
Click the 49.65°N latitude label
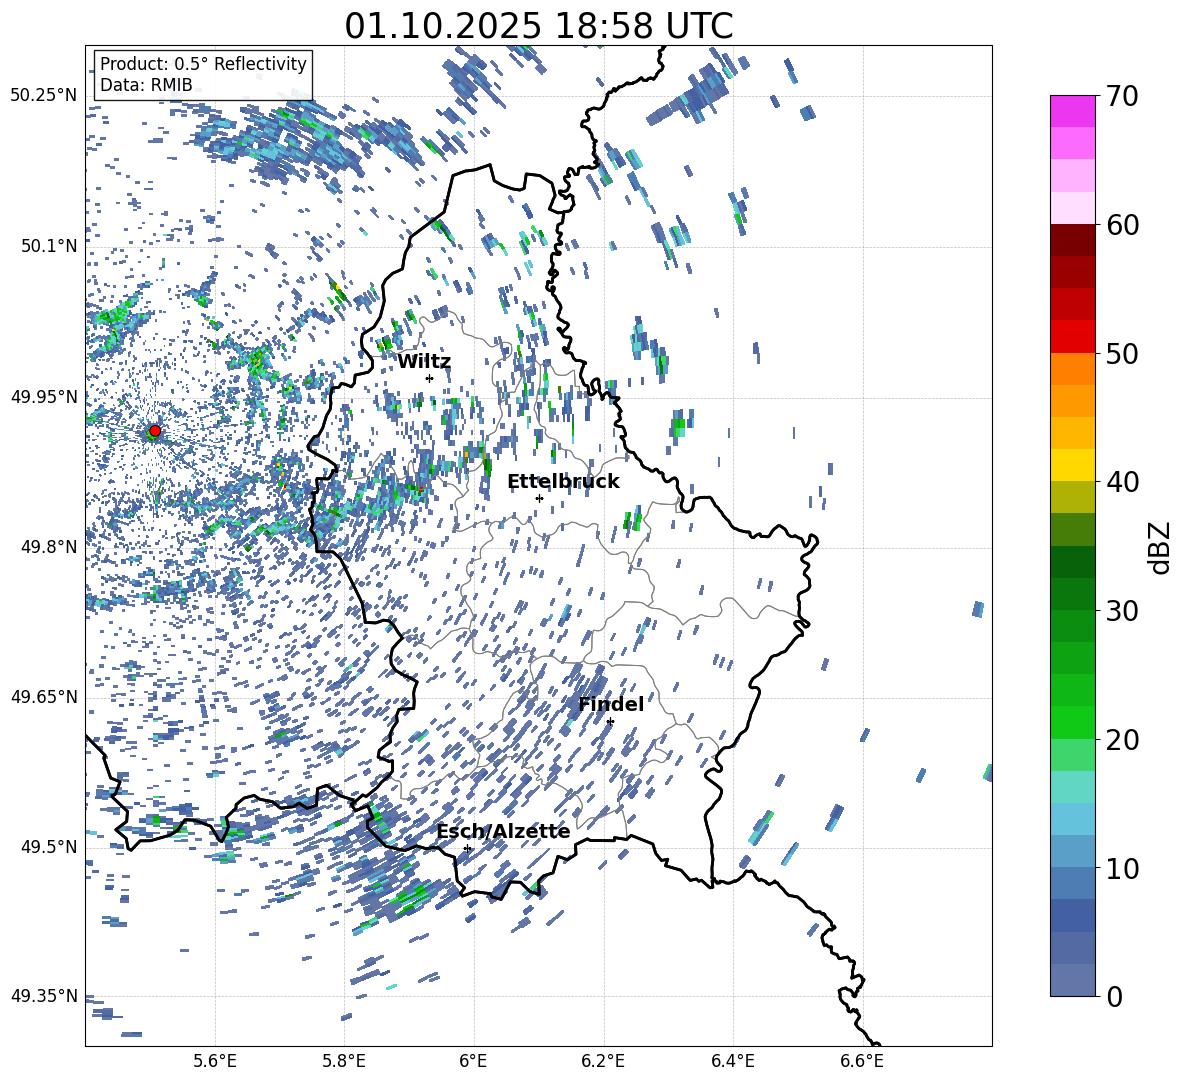coord(44,697)
